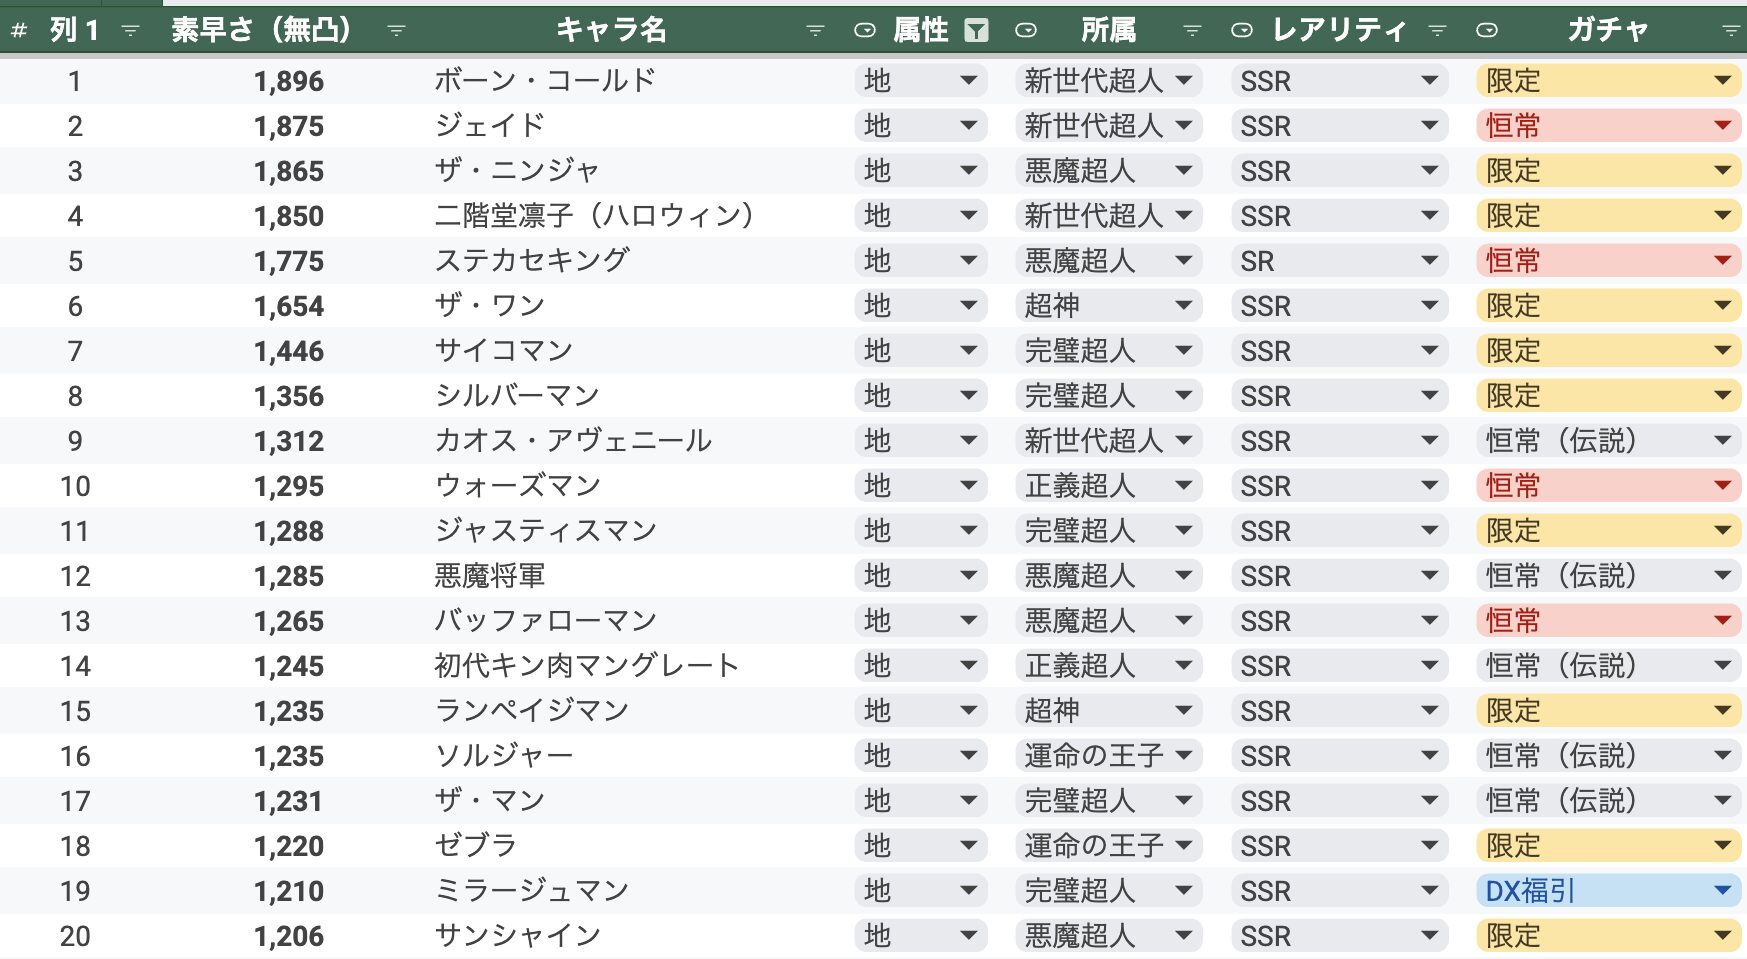Select the ガチャ column header

(1607, 30)
